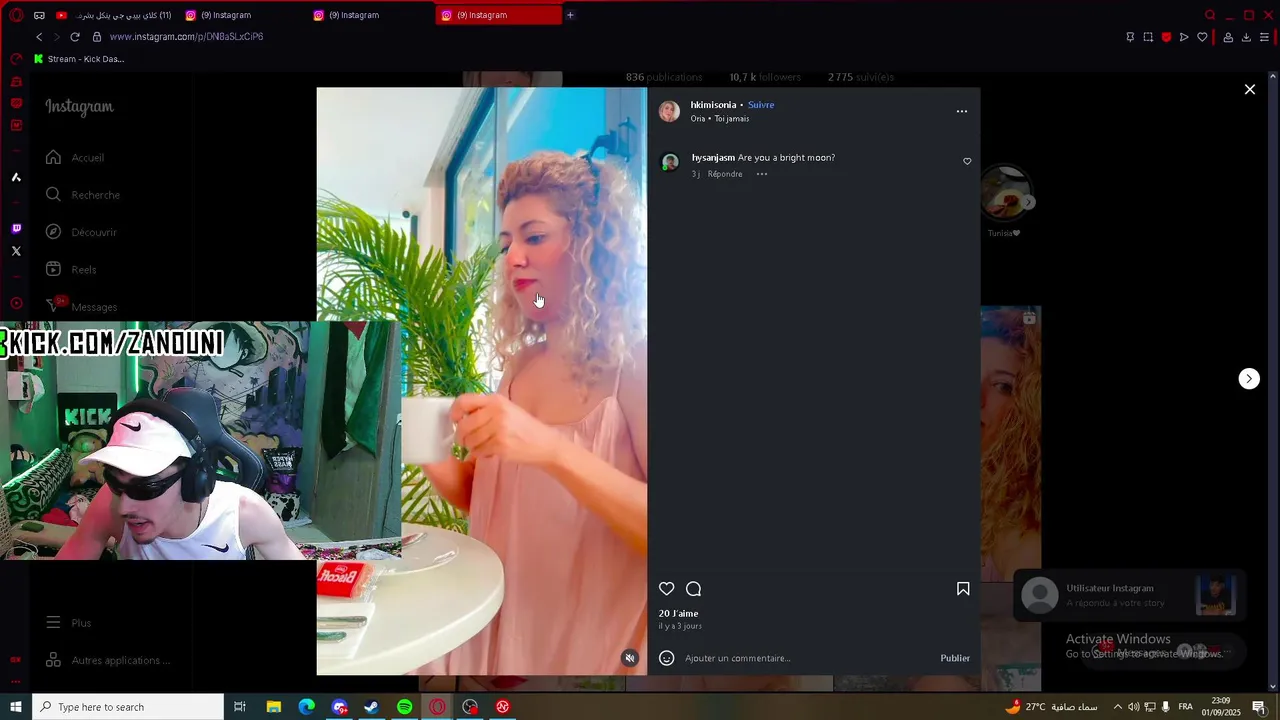Open the browser profile account icon
The image size is (1280, 720).
pos(1228,37)
